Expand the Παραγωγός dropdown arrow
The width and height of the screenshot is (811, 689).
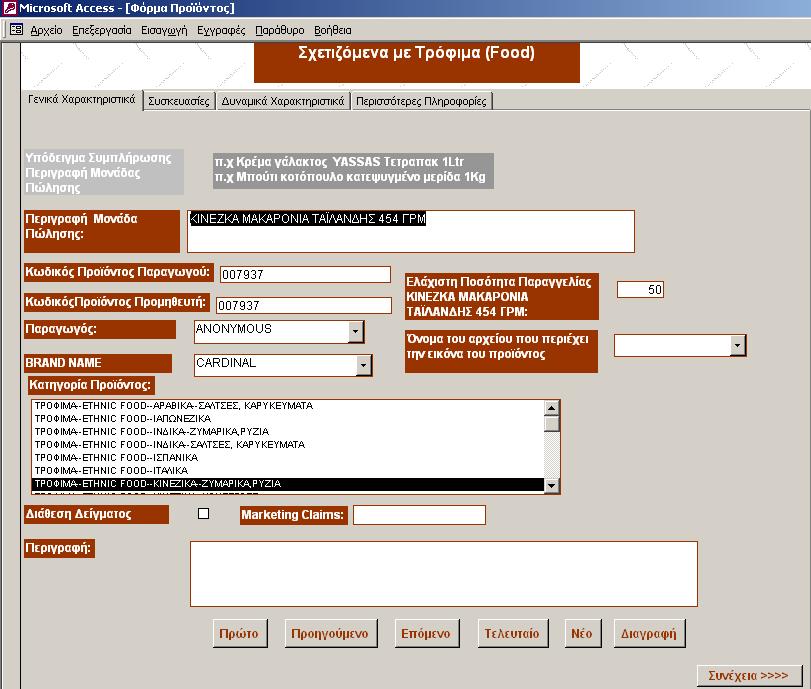pyautogui.click(x=355, y=332)
